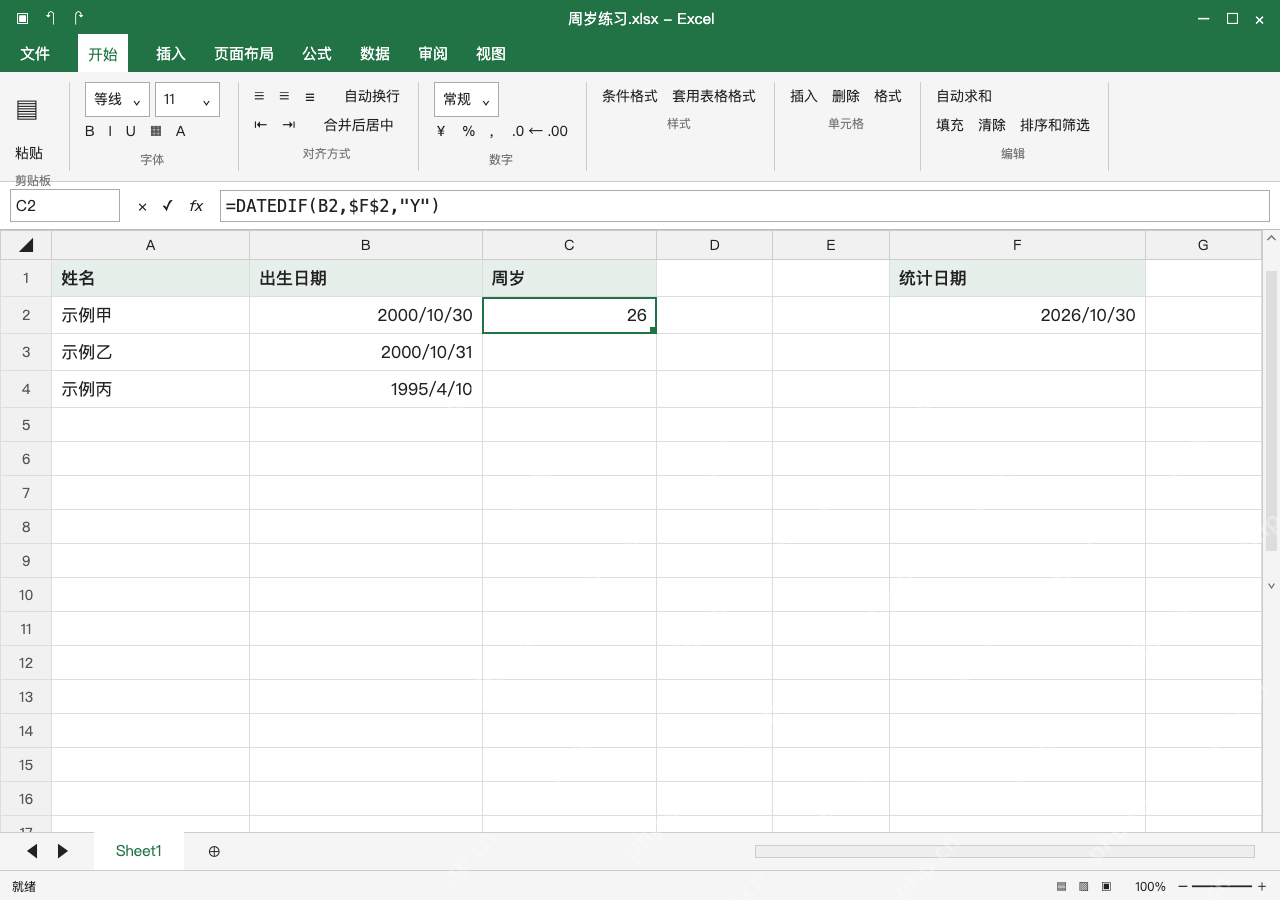
Task: Click the previous sheet arrow
Action: [32, 851]
